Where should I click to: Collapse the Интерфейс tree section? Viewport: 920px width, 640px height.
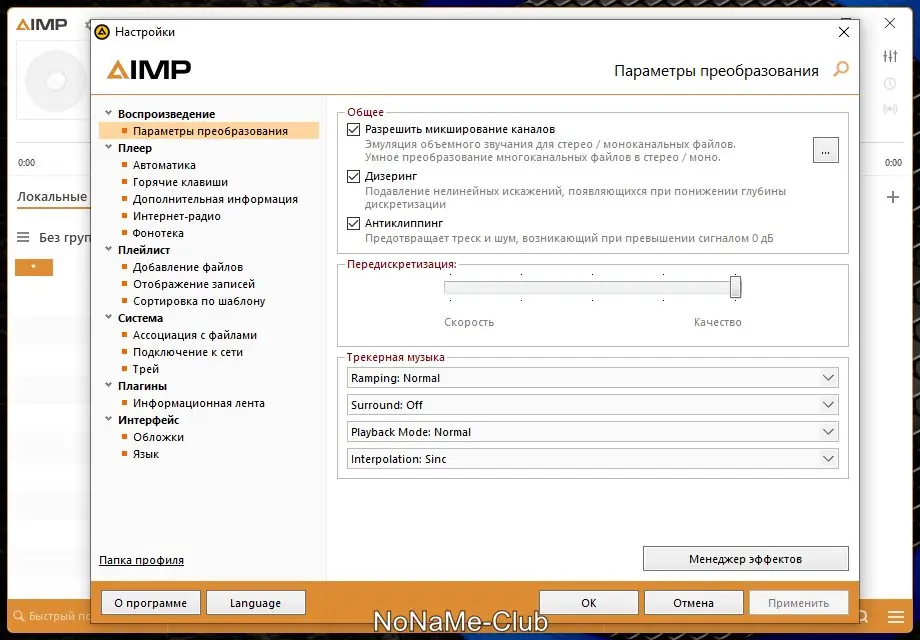(108, 419)
